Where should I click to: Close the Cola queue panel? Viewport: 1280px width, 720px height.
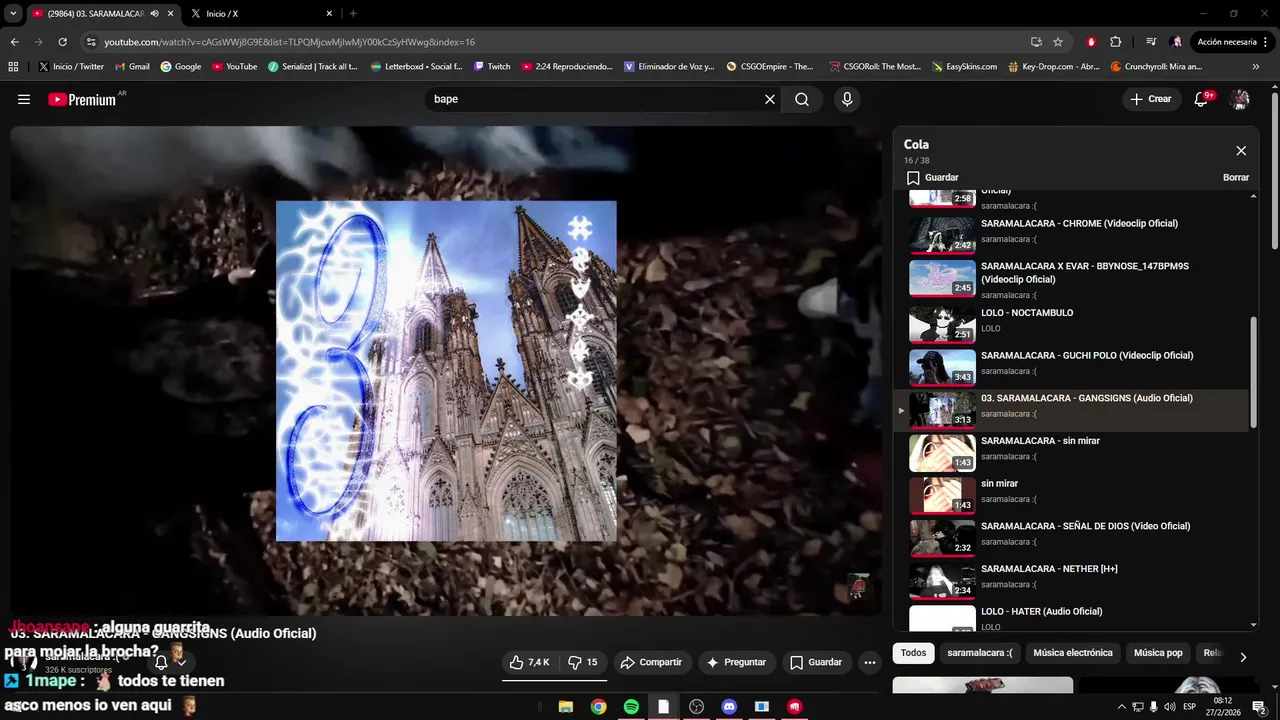click(x=1241, y=151)
